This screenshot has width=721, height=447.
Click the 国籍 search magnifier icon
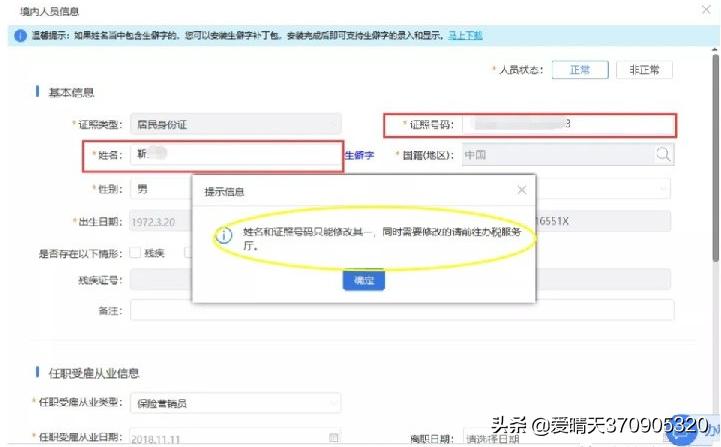[x=663, y=154]
